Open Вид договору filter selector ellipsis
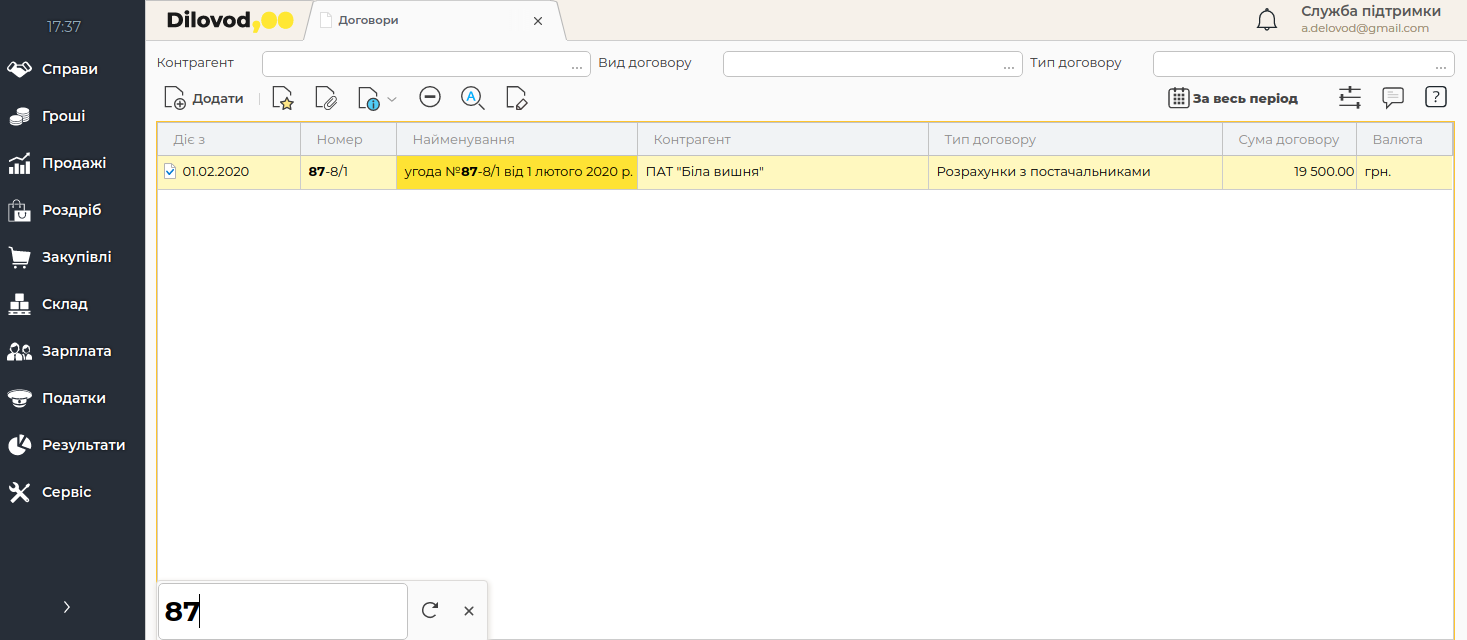The image size is (1467, 640). [x=1009, y=65]
